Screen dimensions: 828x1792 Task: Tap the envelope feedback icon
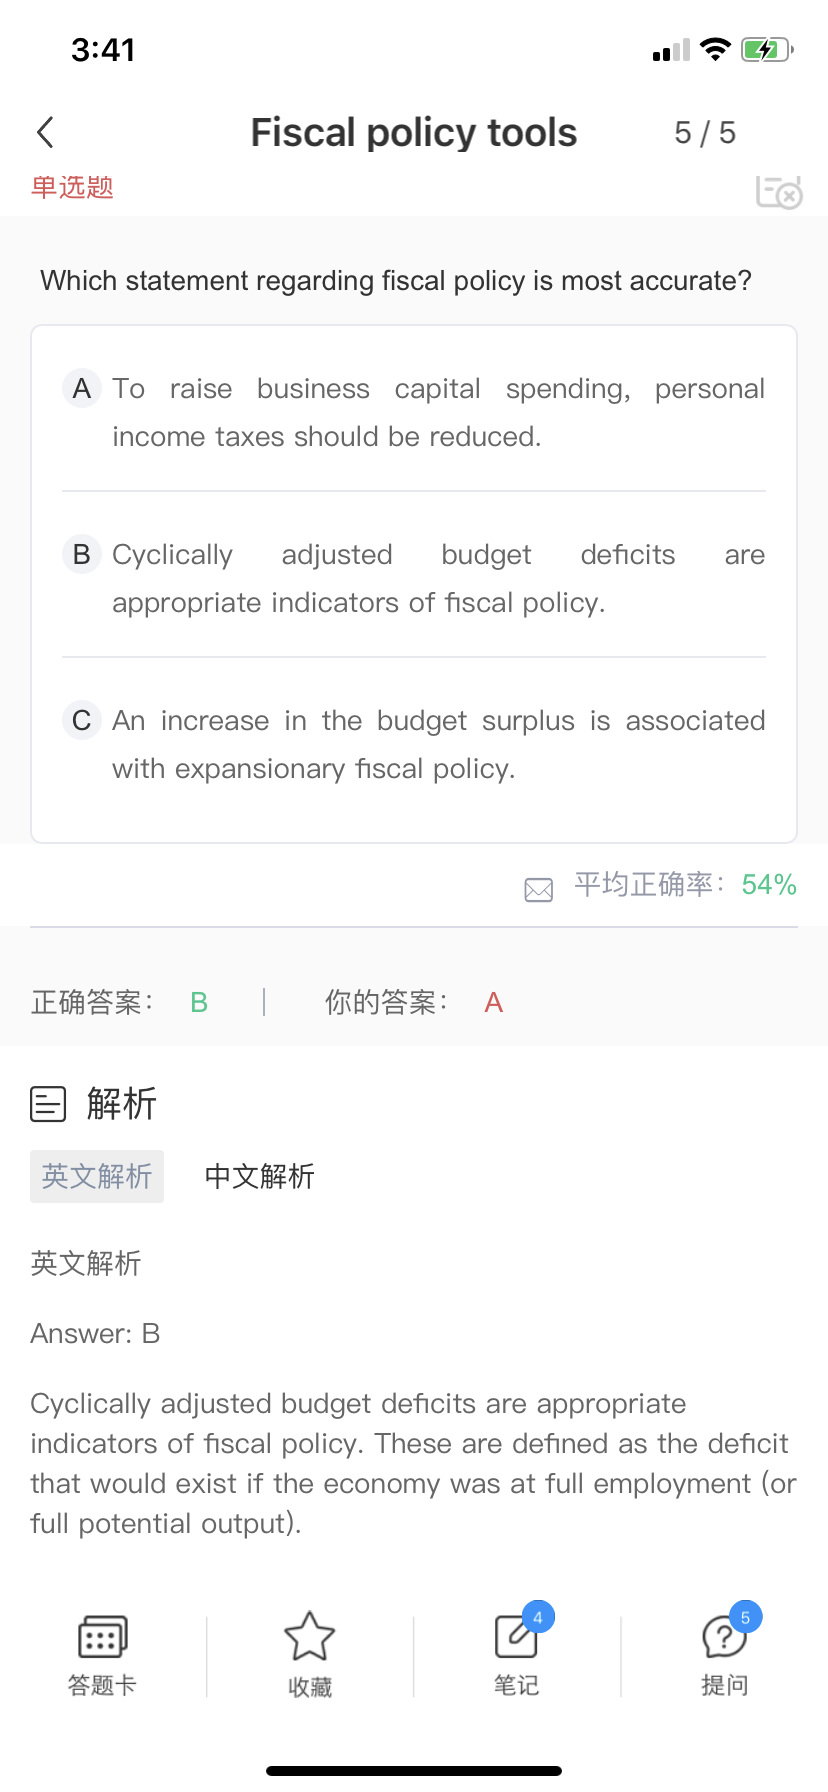tap(538, 889)
